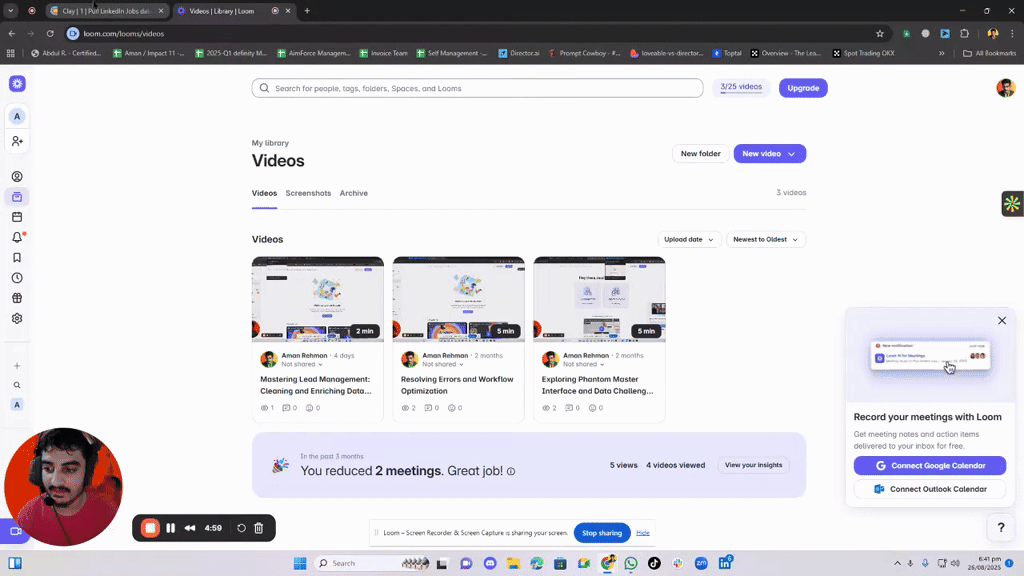This screenshot has height=576, width=1024.
Task: Click the Upgrade button
Action: coord(803,87)
